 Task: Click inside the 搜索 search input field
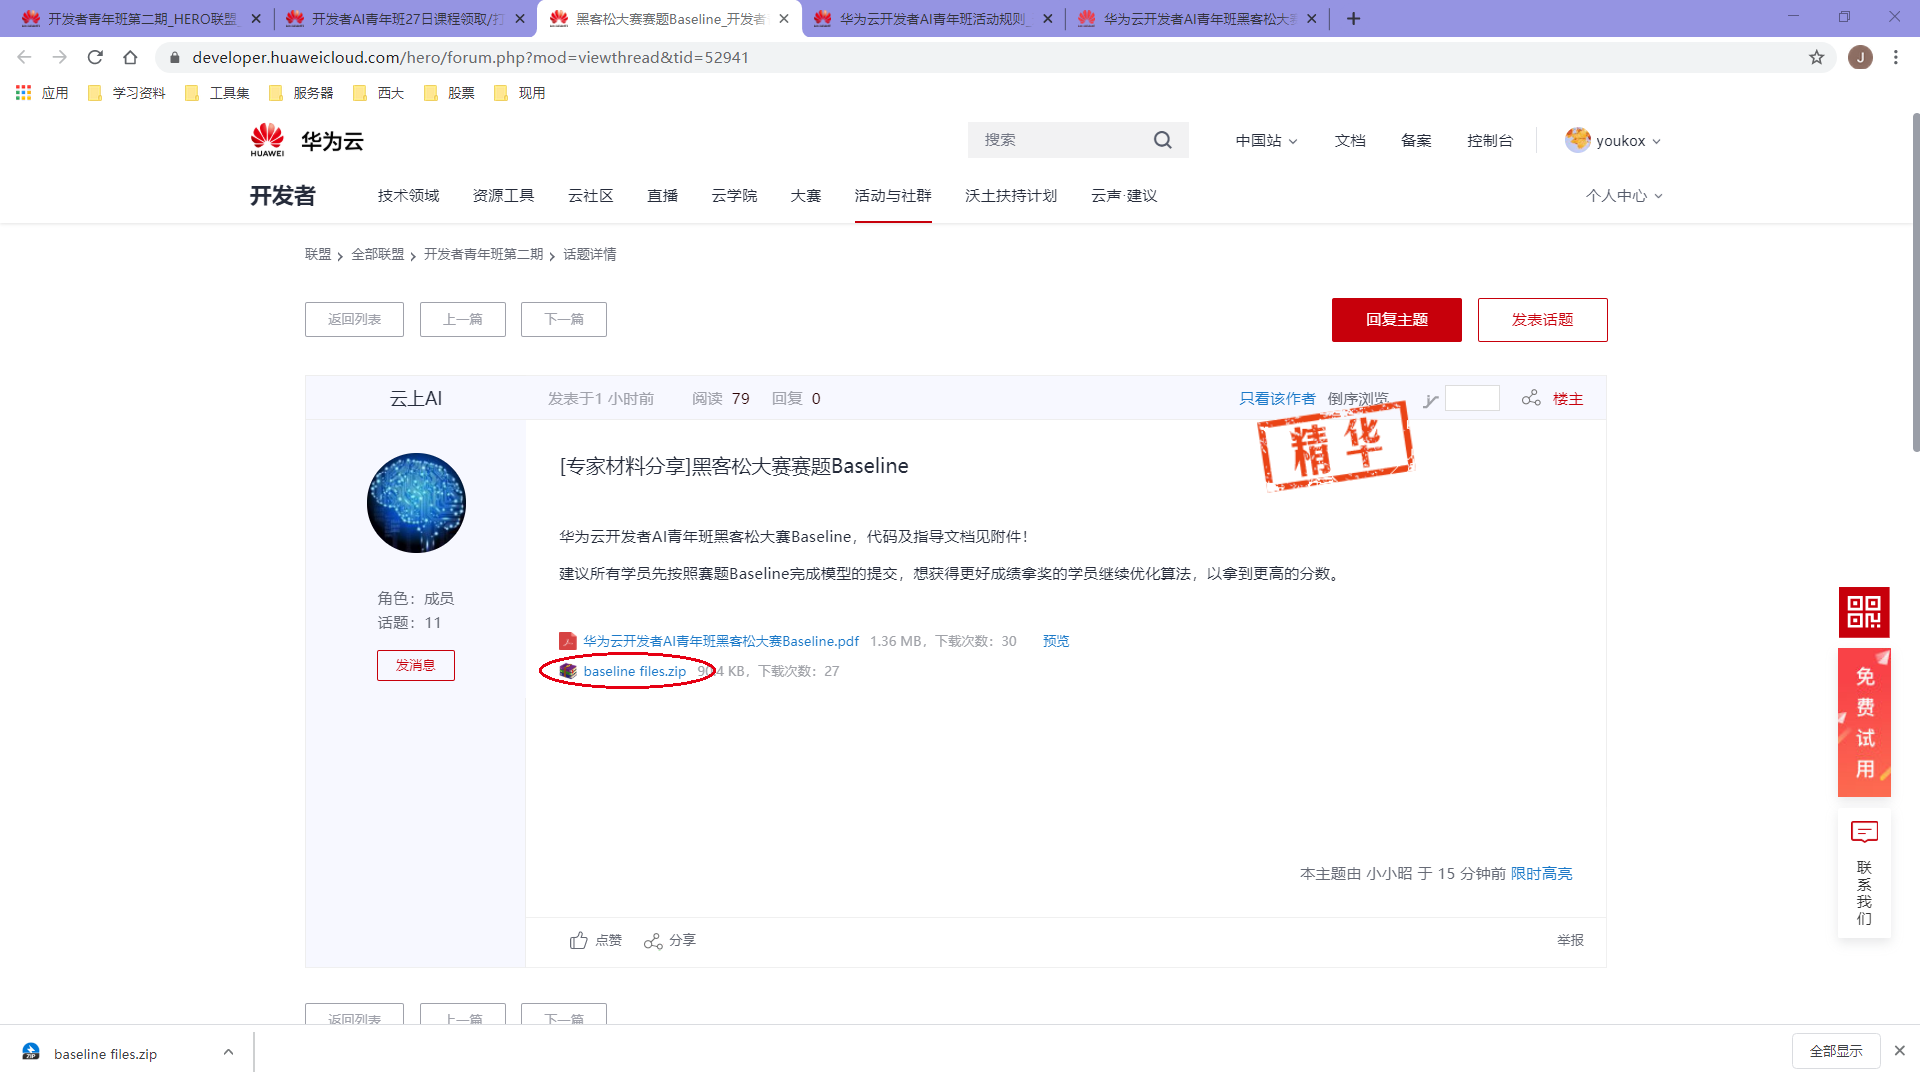click(x=1060, y=140)
